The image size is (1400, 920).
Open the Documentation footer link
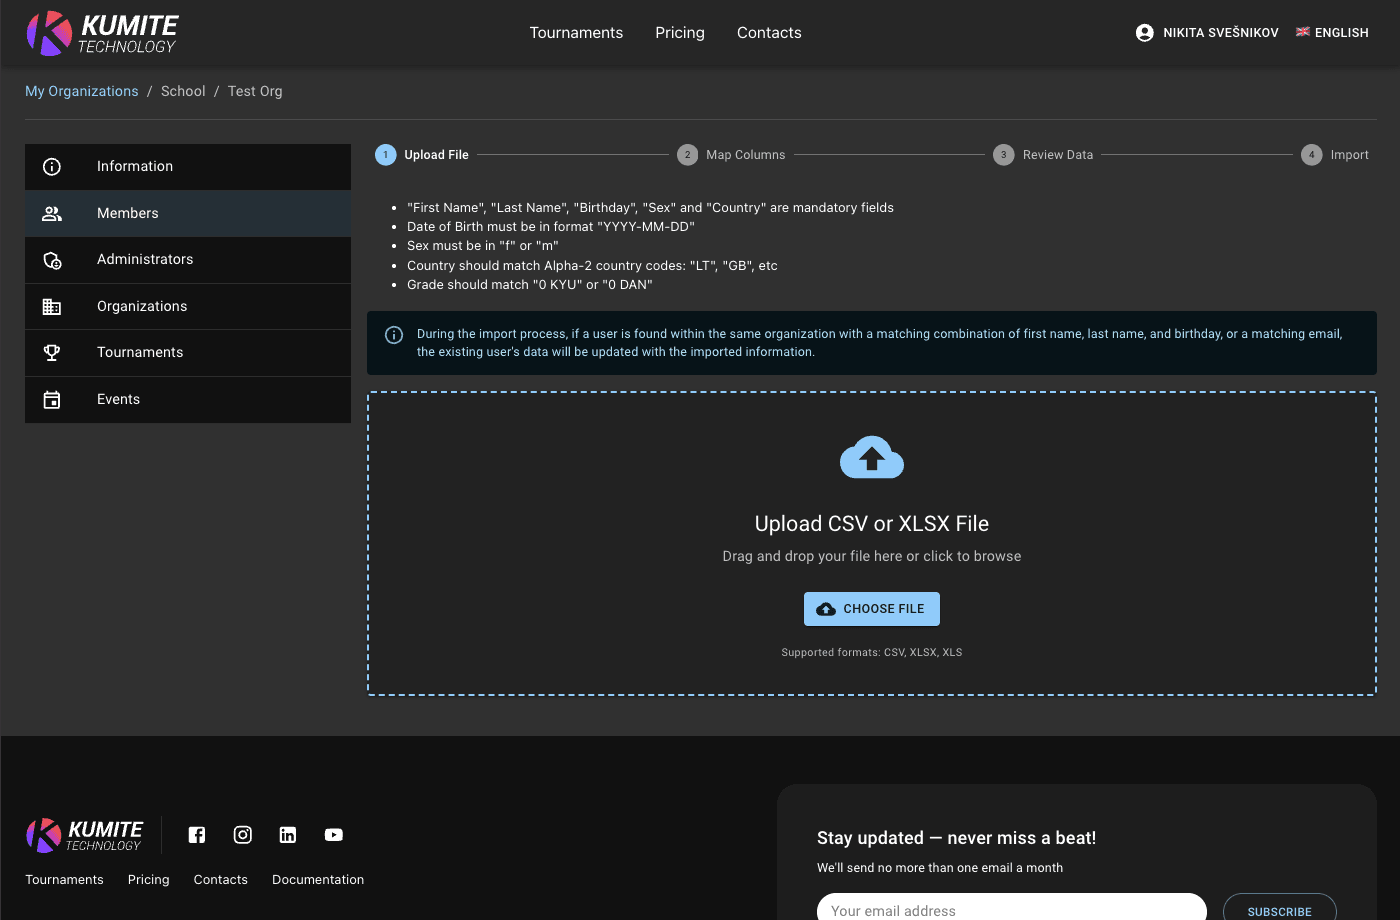318,880
